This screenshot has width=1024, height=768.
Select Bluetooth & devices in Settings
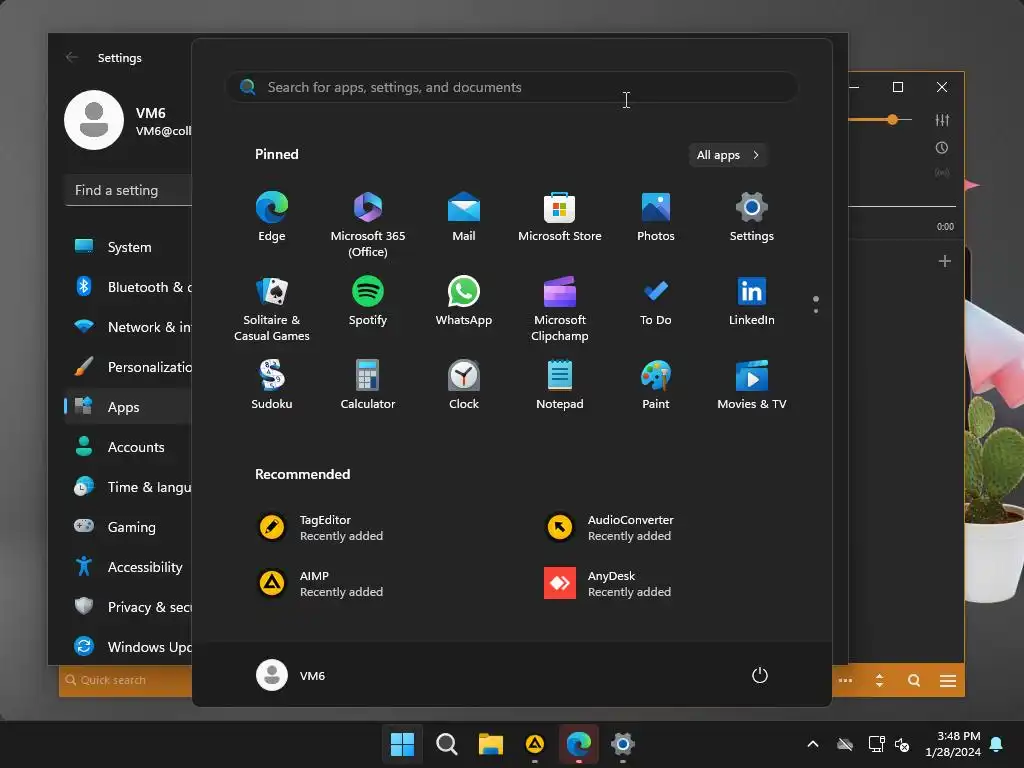pyautogui.click(x=129, y=287)
